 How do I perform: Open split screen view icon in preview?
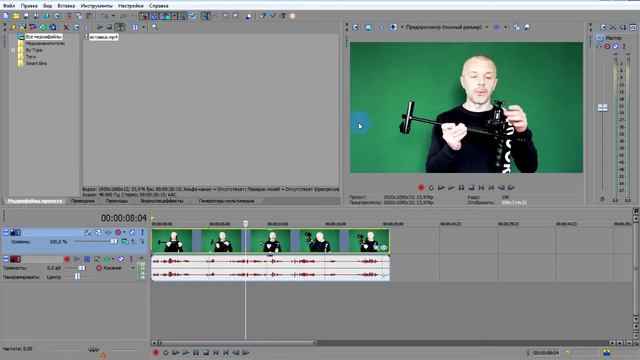click(x=393, y=27)
